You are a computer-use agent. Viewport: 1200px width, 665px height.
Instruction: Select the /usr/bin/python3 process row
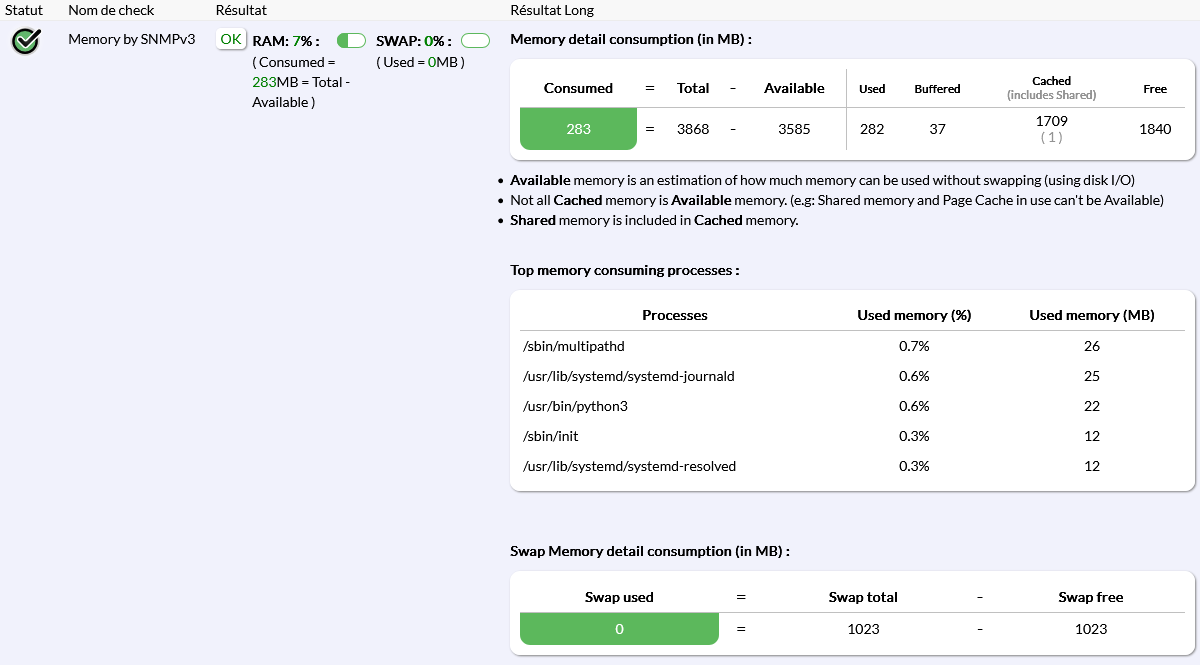pos(575,406)
